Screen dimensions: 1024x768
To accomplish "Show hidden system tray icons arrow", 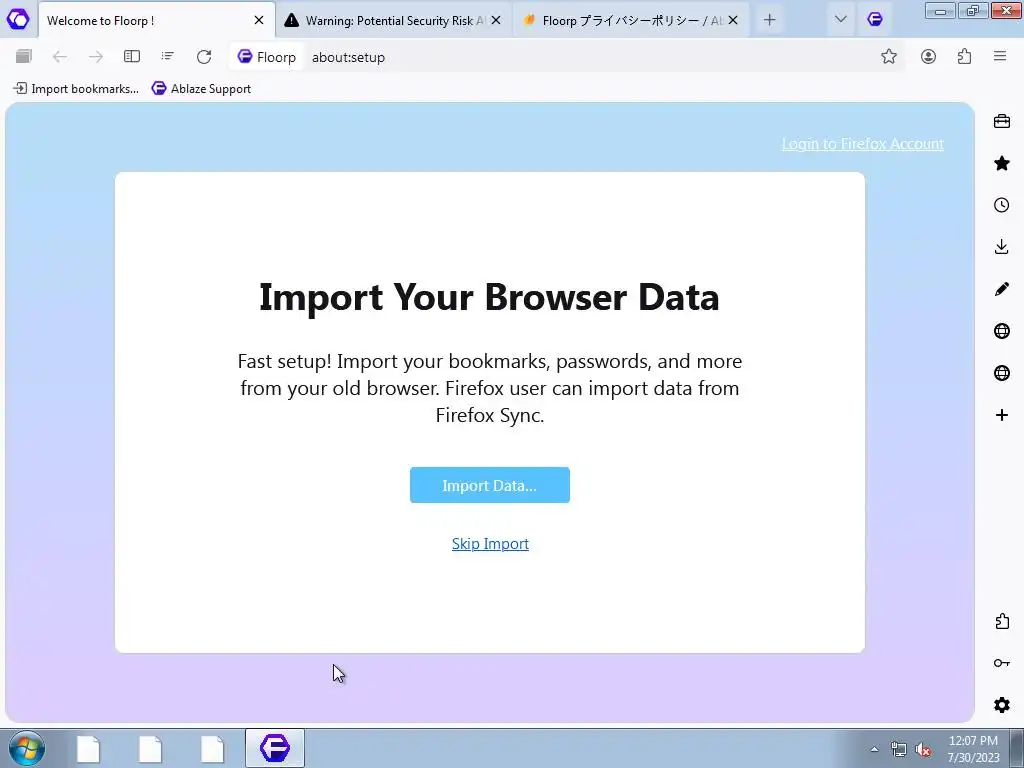I will click(x=874, y=749).
